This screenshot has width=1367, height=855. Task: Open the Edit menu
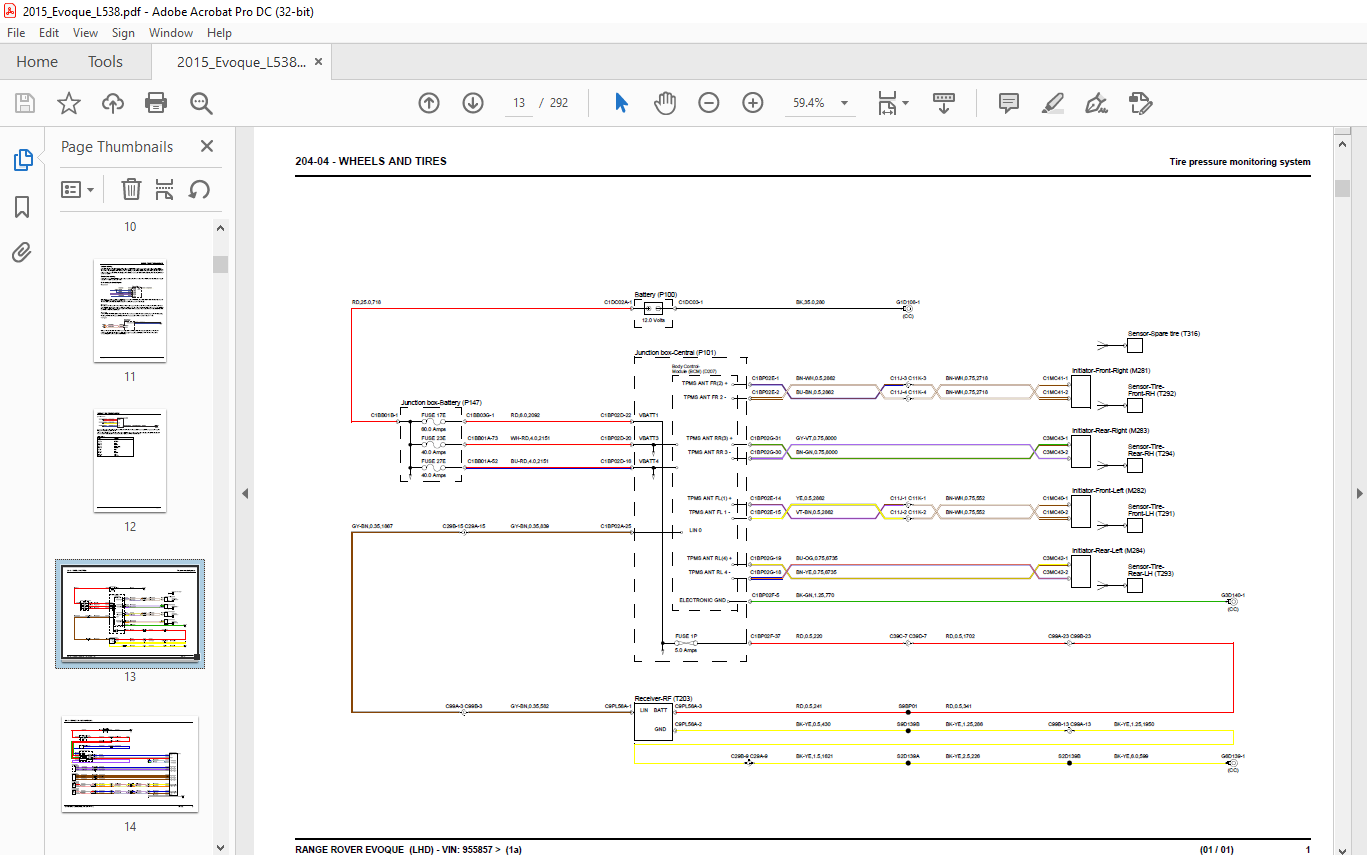click(49, 33)
